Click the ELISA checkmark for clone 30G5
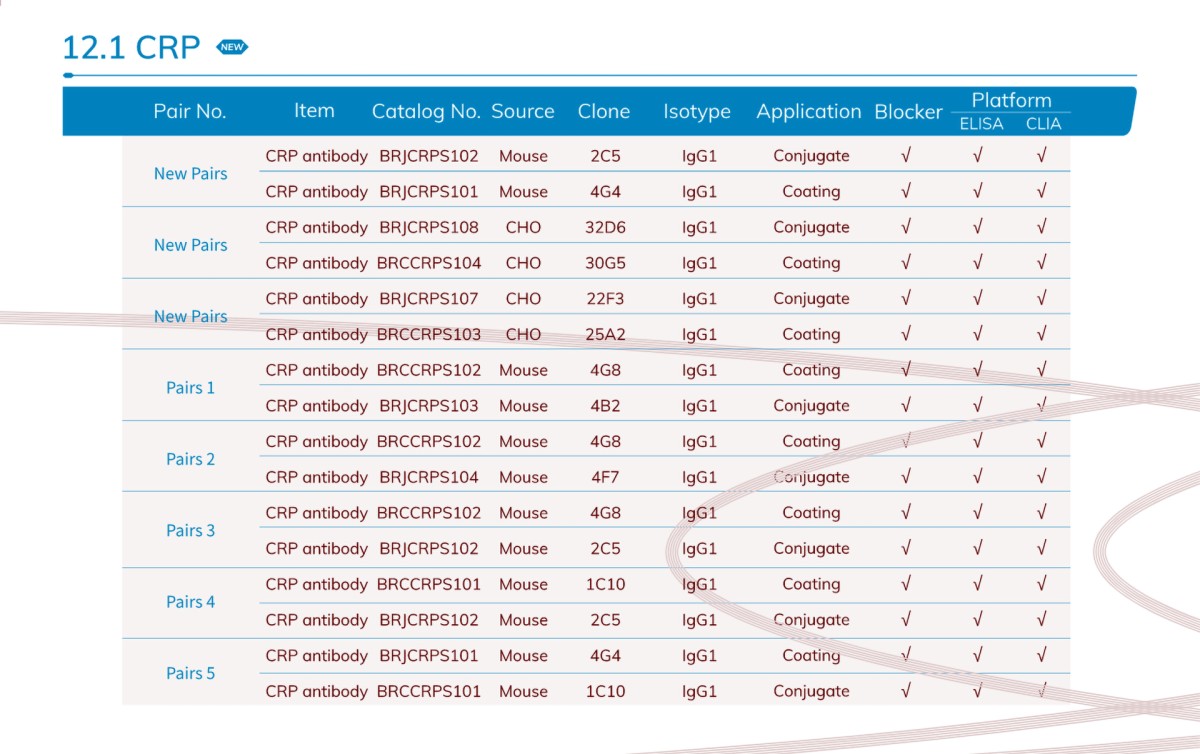This screenshot has width=1200, height=754. click(977, 263)
